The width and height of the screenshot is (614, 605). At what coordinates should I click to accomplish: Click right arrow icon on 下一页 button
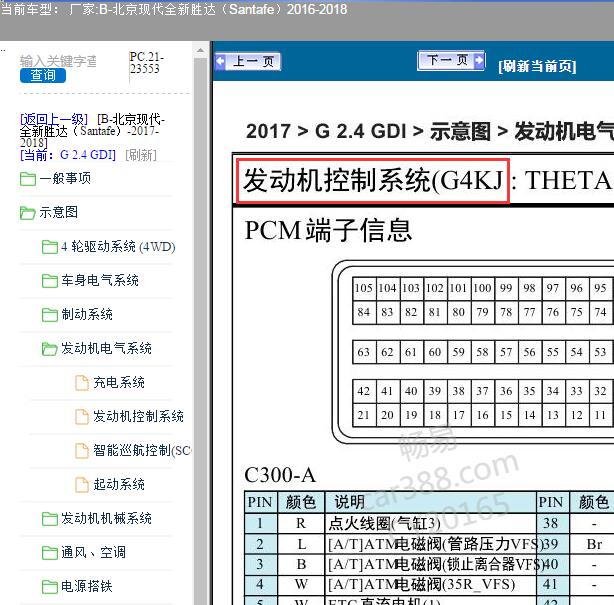click(x=479, y=60)
